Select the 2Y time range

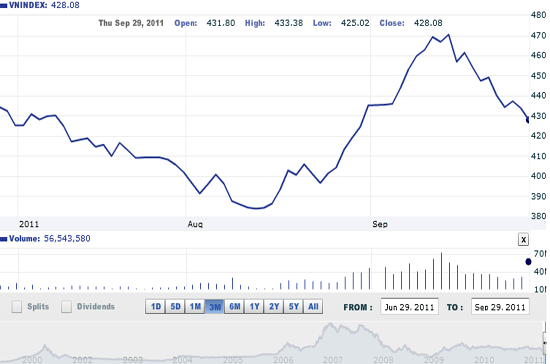point(274,307)
